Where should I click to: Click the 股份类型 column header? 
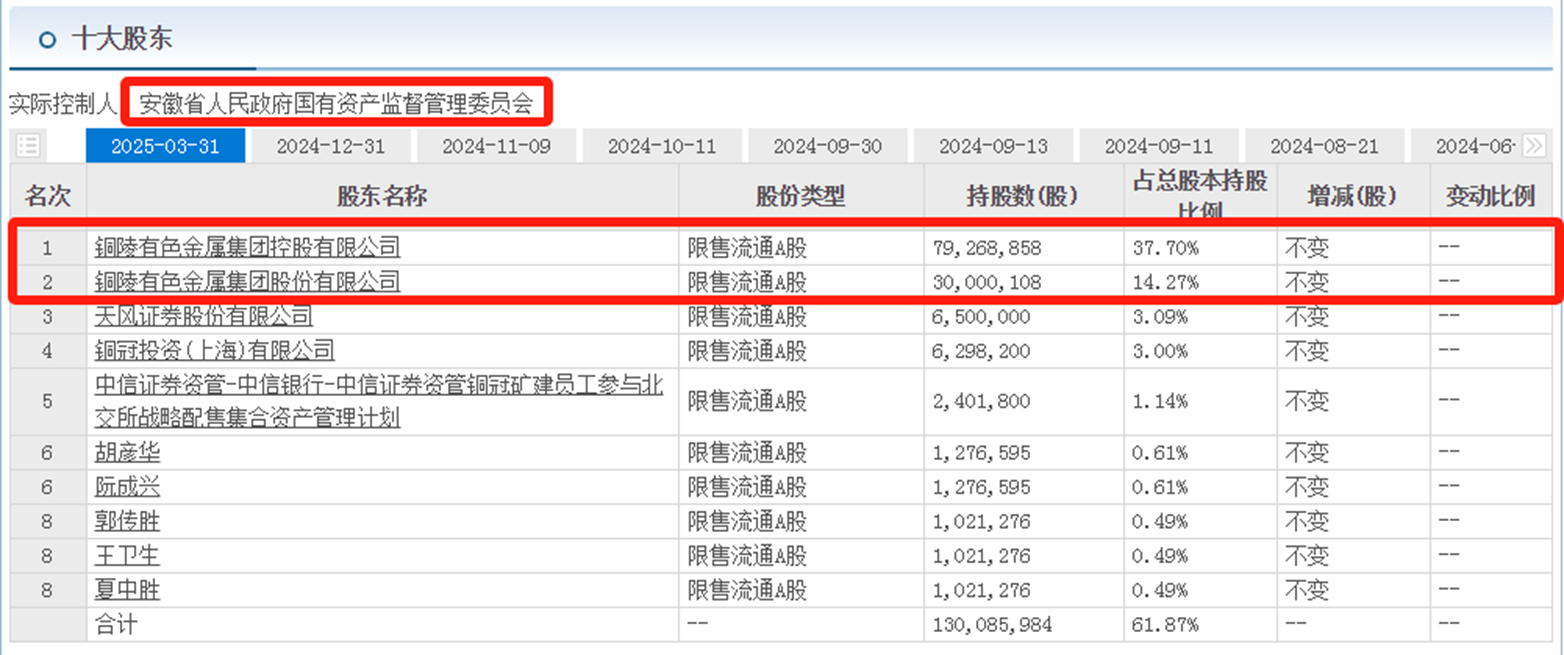[801, 196]
